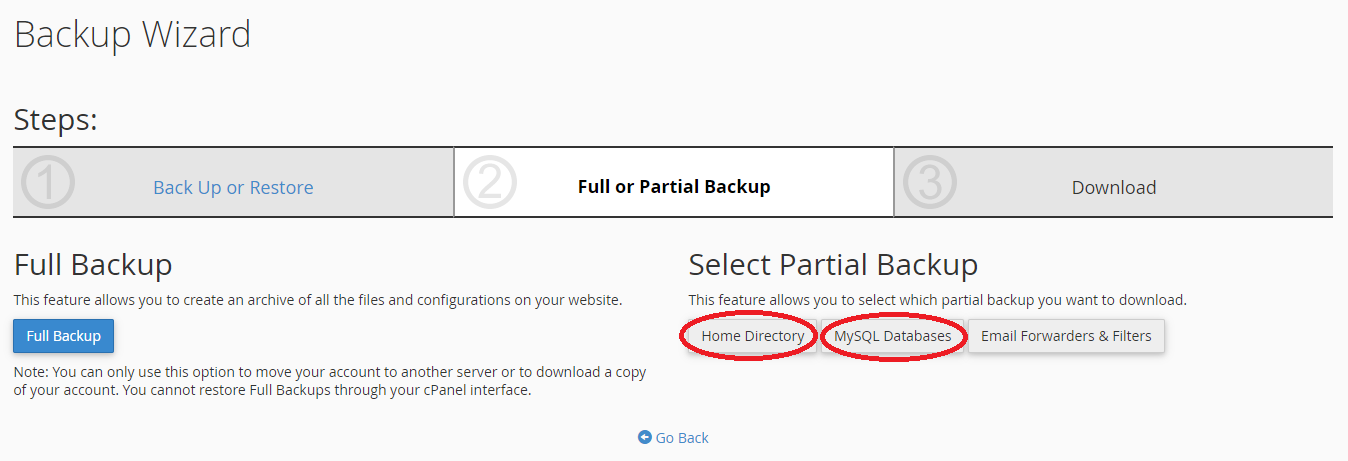
Task: Click the blue Full Backup button
Action: [64, 336]
